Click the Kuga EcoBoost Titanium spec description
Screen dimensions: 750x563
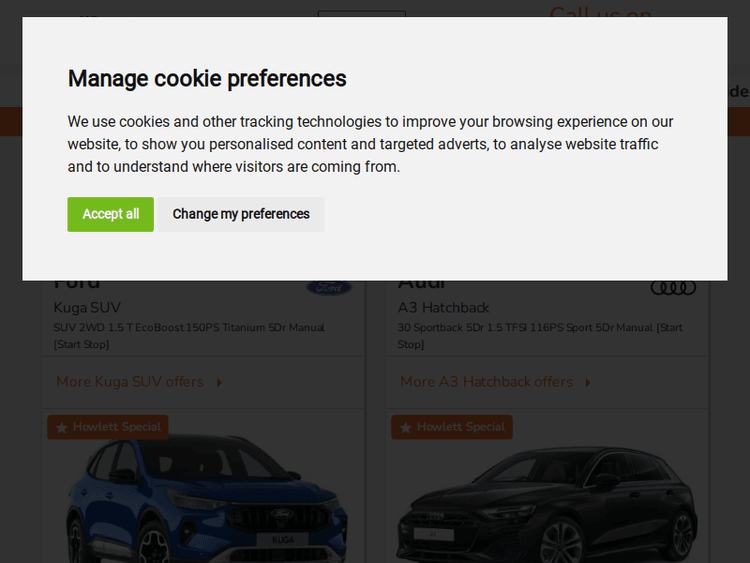[x=189, y=335]
